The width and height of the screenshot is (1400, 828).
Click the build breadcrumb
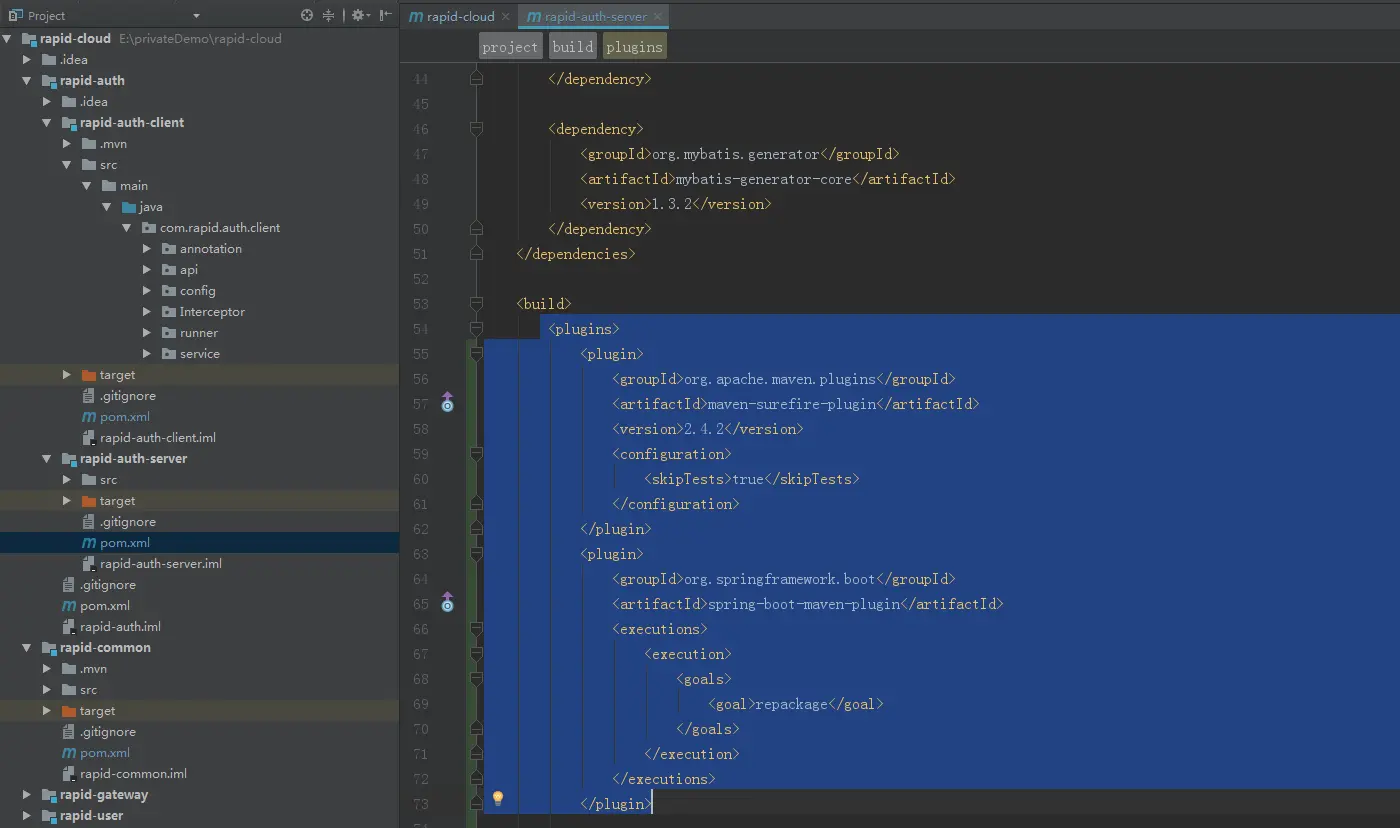pyautogui.click(x=573, y=47)
